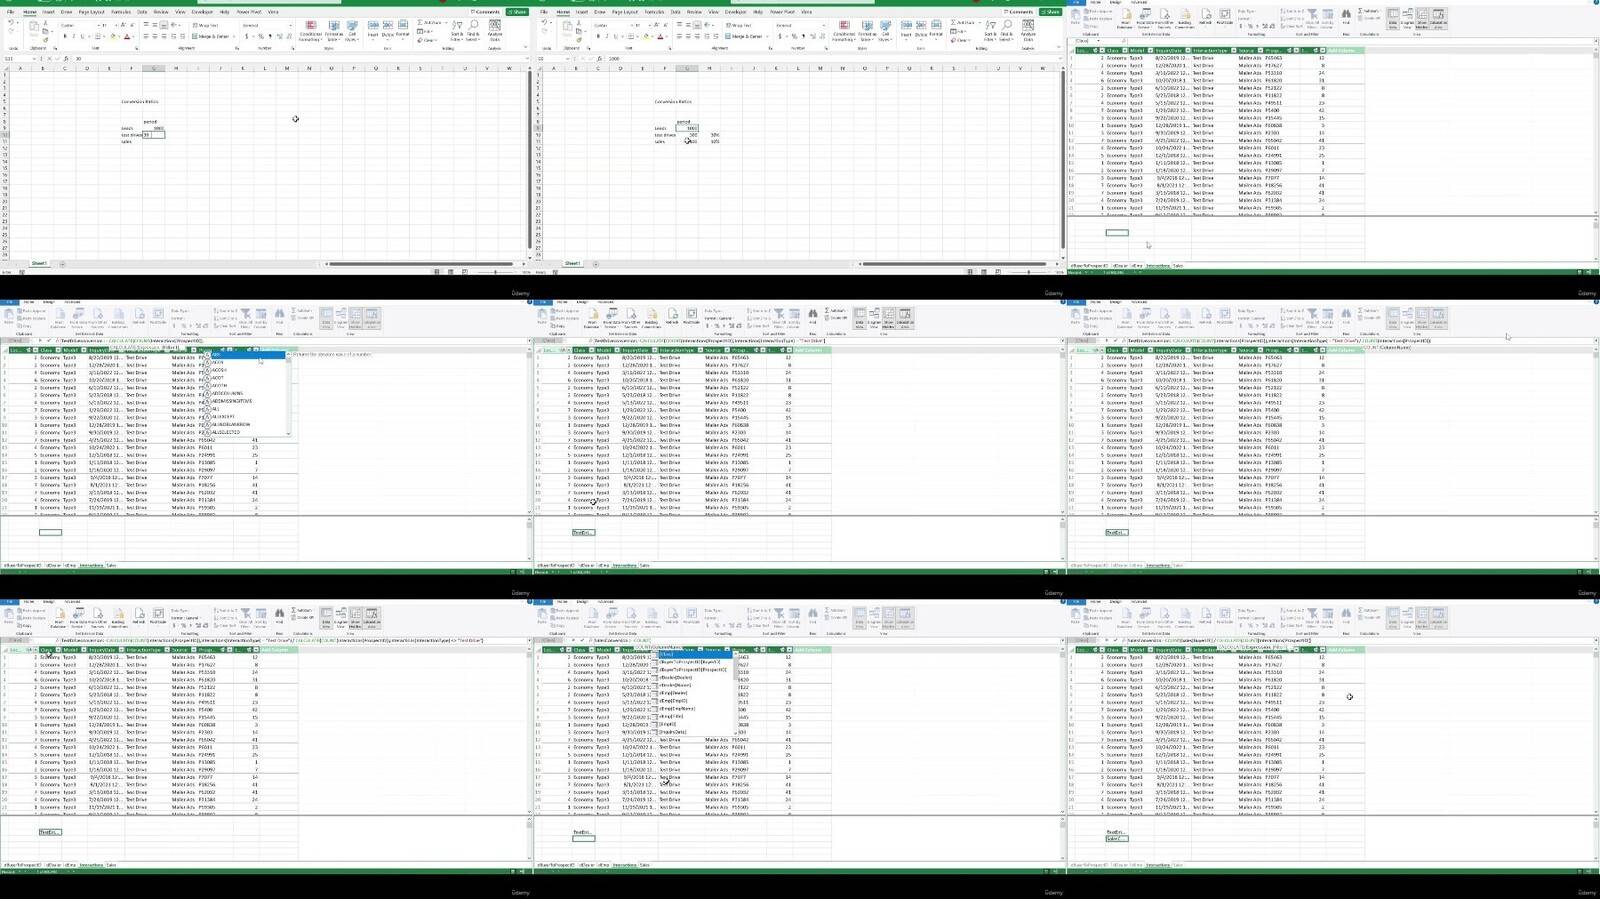Open Conditional Formatting in top-left Excel frame
This screenshot has height=899, width=1600.
click(311, 30)
